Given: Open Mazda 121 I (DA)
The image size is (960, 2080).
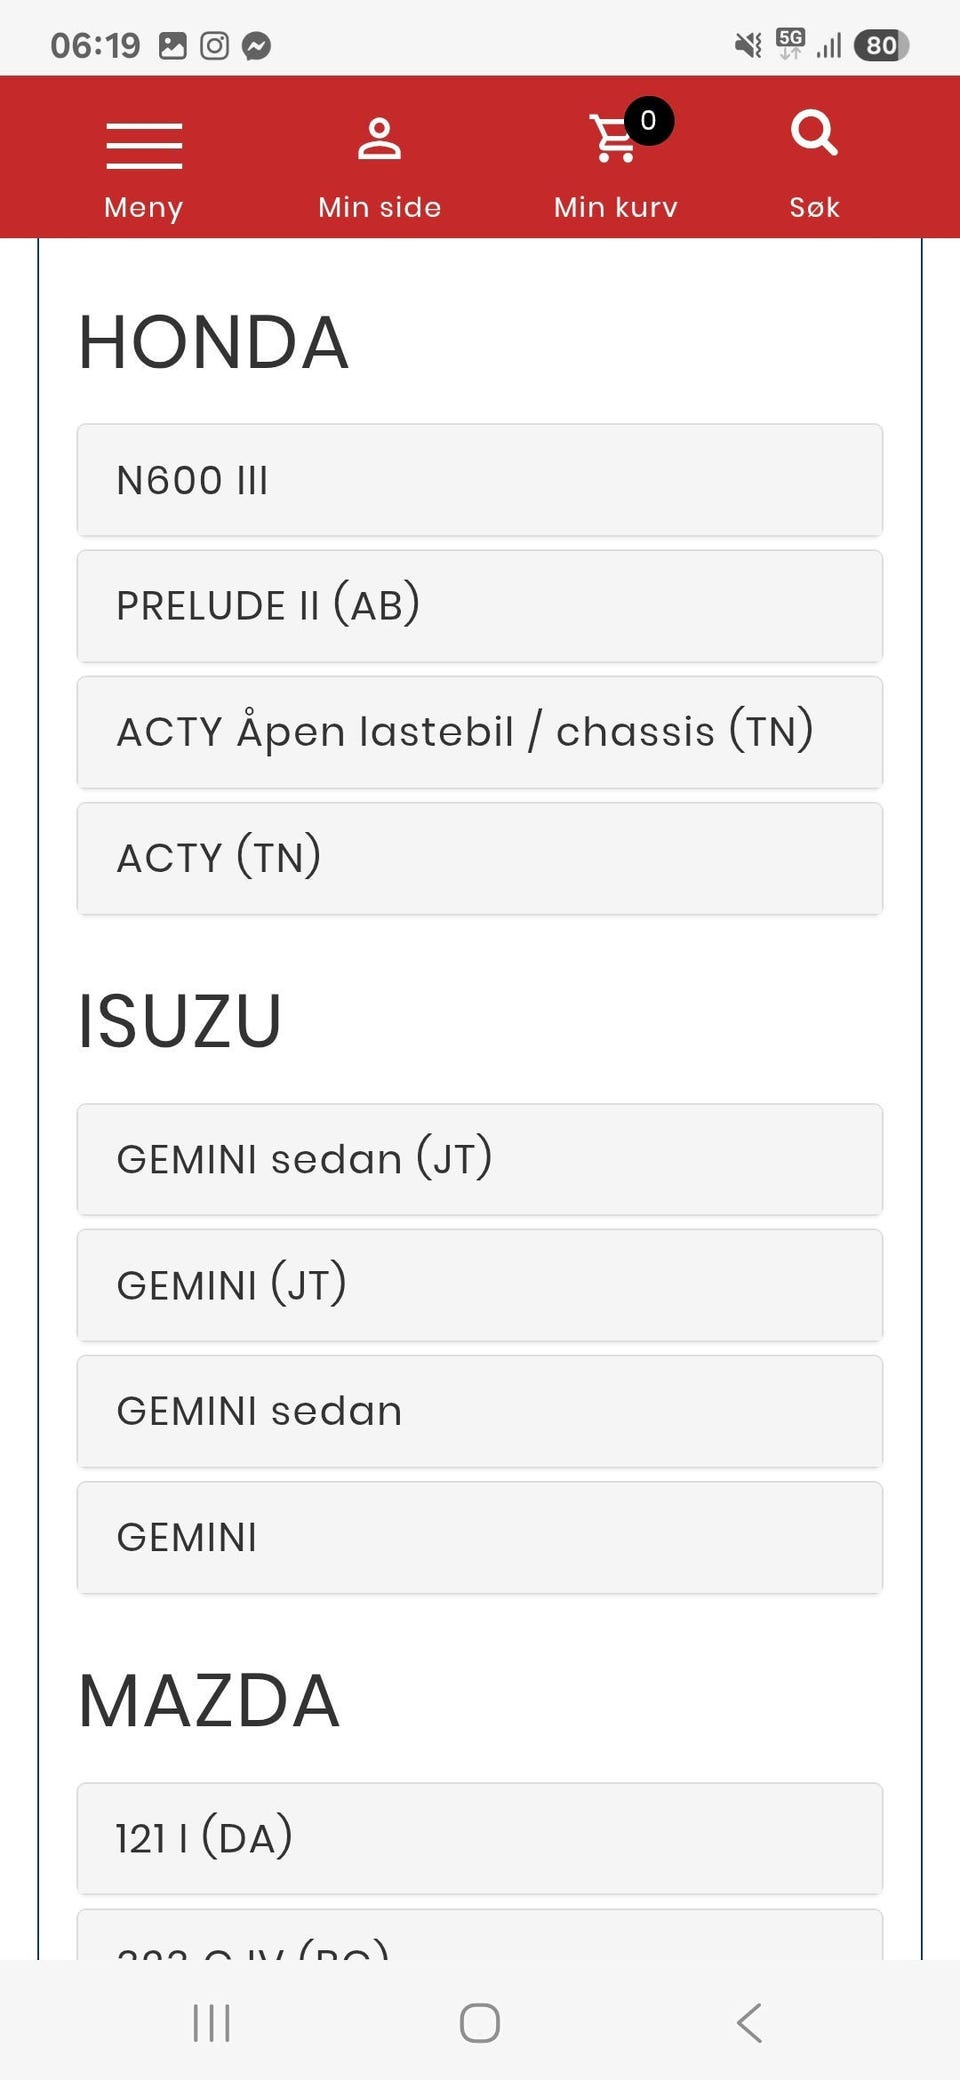Looking at the screenshot, I should coord(480,1838).
